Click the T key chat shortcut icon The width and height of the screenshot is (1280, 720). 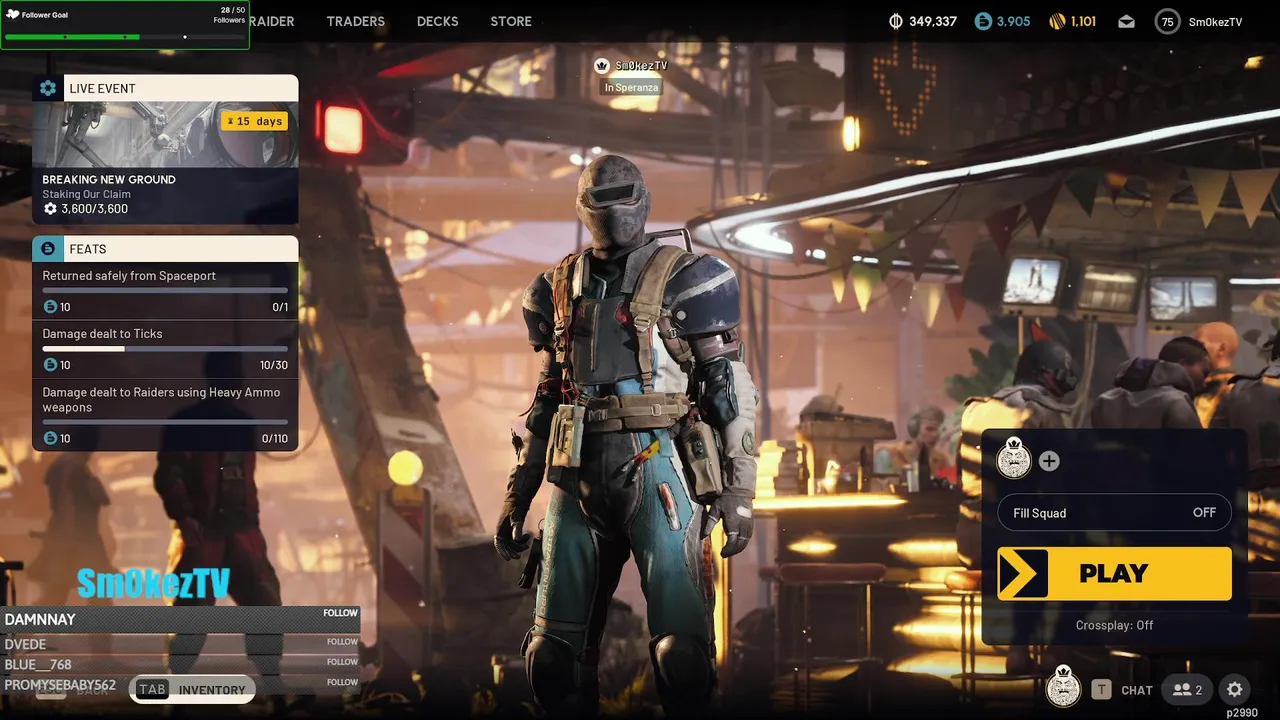(1101, 689)
